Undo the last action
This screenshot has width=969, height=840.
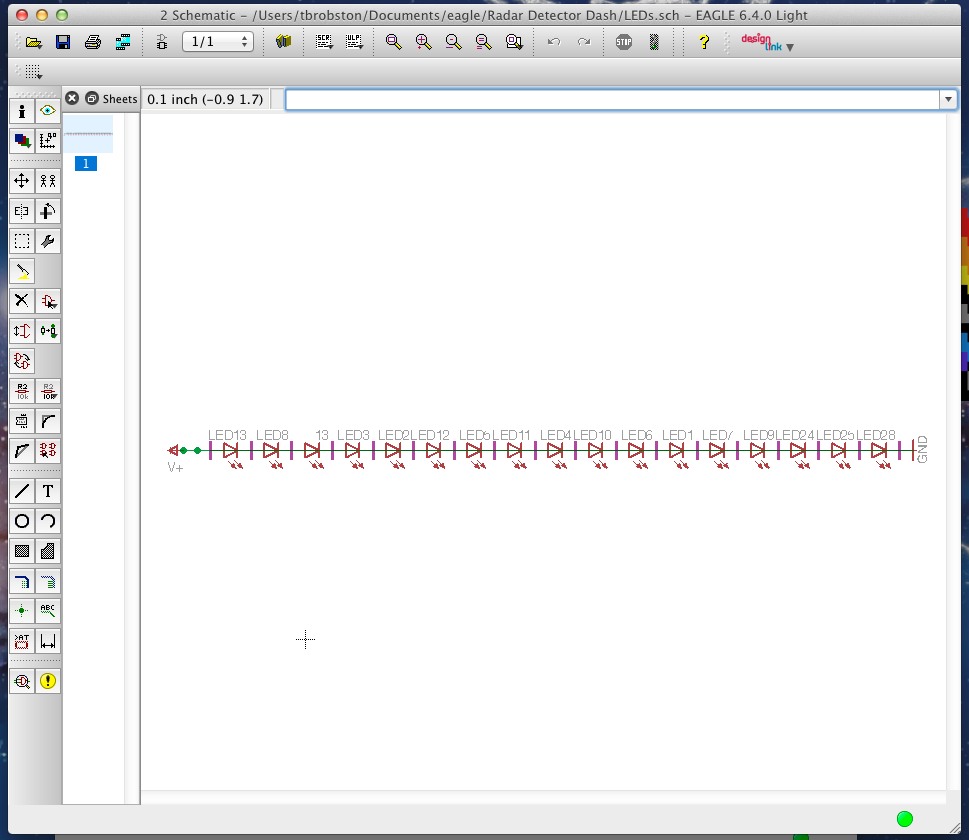554,42
